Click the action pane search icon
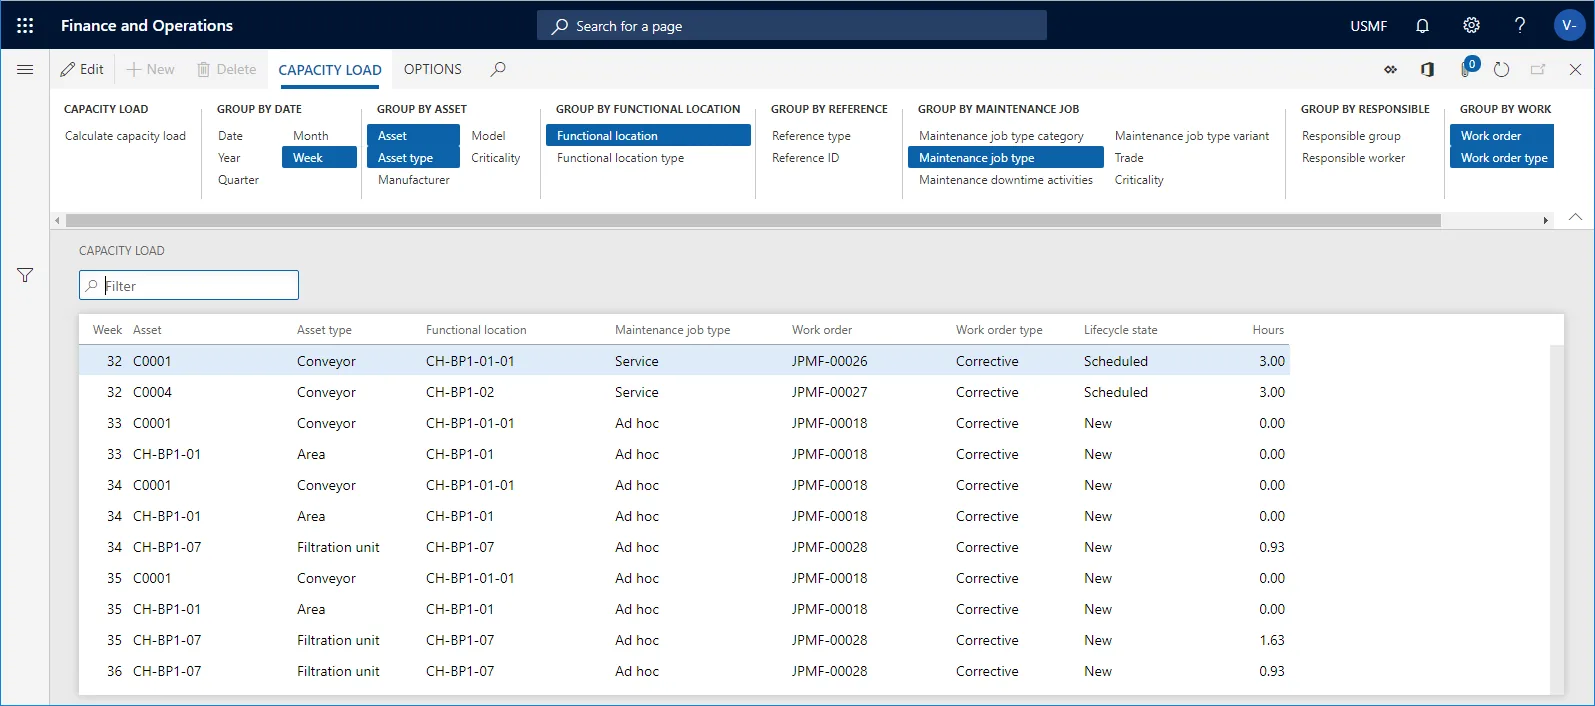Viewport: 1595px width, 706px height. 498,69
